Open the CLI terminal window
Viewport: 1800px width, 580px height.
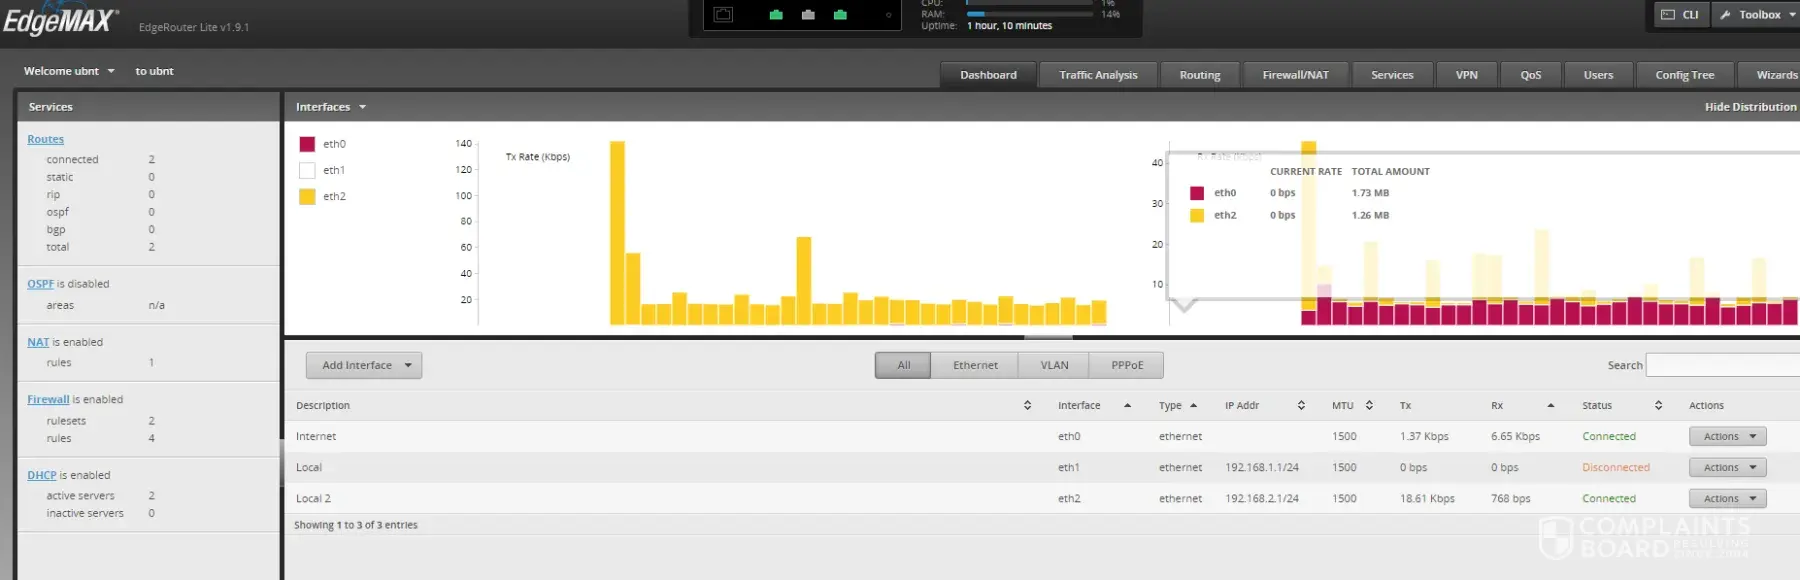pos(1680,15)
